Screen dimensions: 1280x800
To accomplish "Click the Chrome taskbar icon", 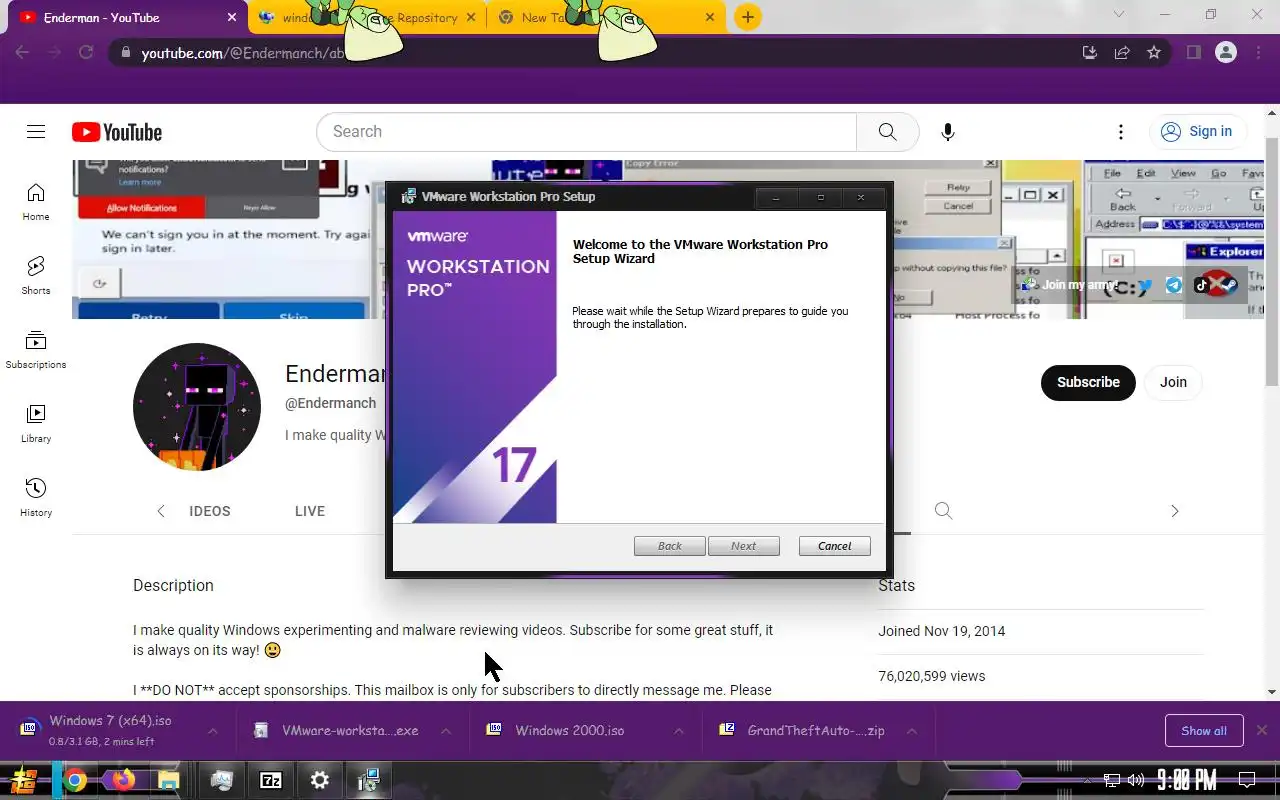I will [75, 780].
